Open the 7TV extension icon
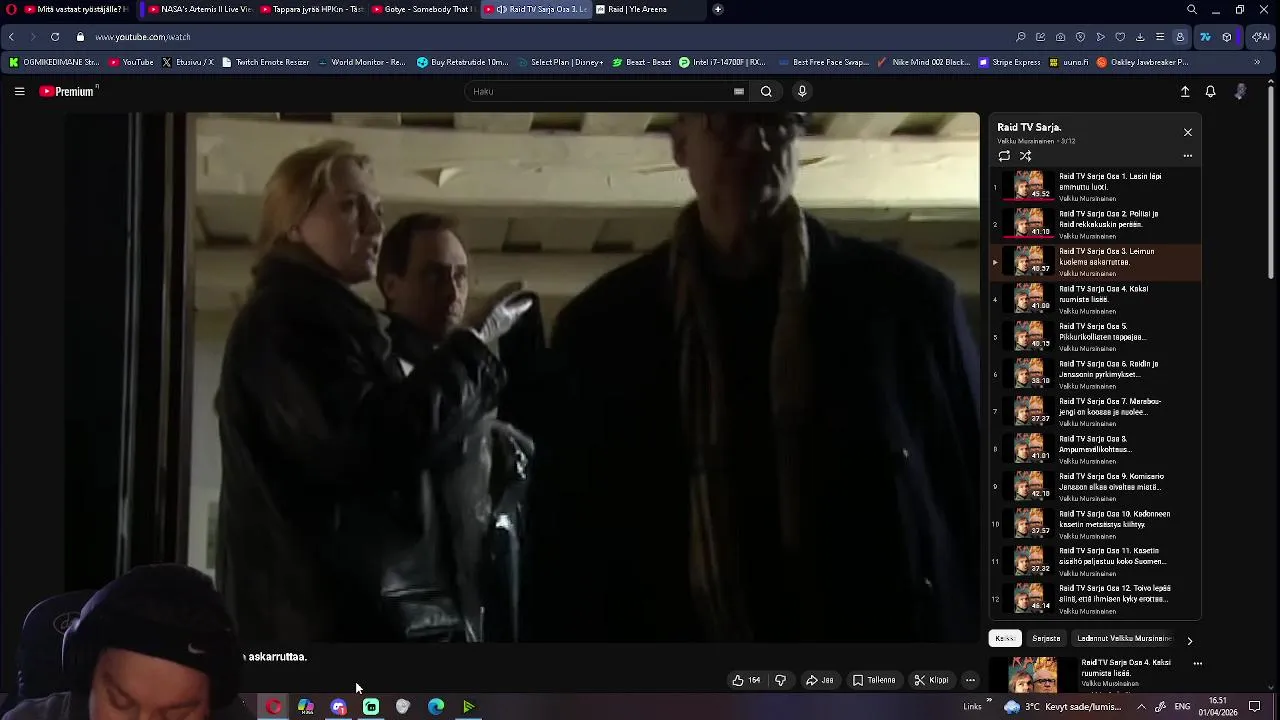The image size is (1280, 720). pos(1205,37)
